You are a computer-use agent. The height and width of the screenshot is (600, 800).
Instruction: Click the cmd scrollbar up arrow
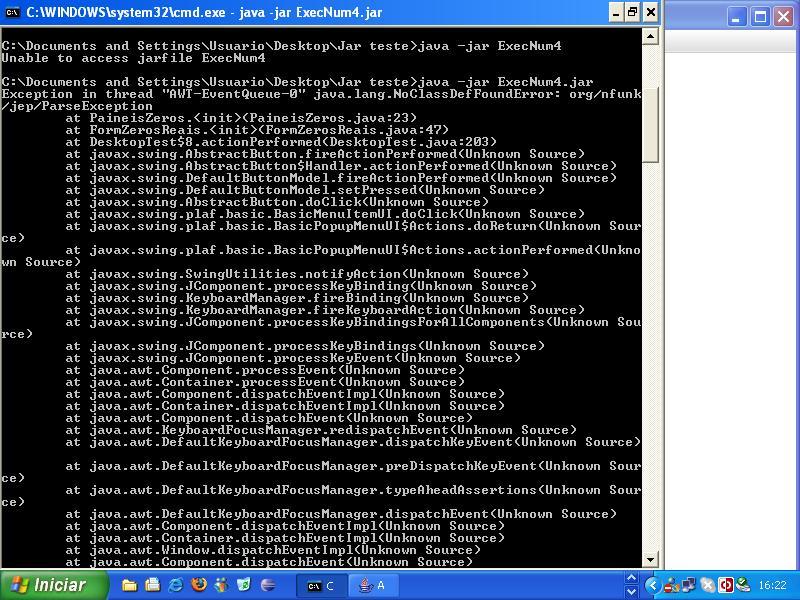650,36
